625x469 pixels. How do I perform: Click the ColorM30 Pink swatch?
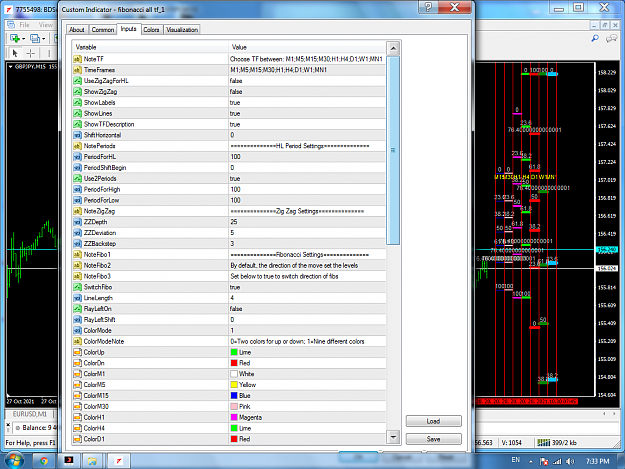234,406
